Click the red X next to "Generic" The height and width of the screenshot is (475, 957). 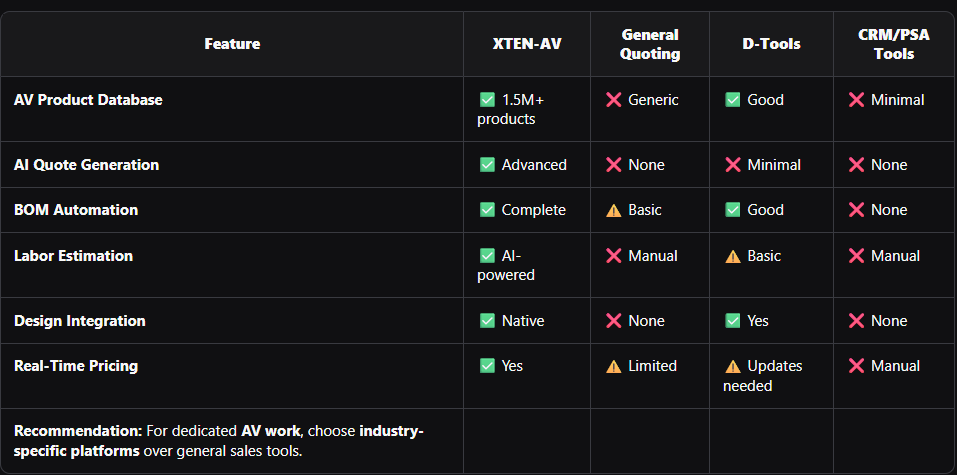pos(614,100)
